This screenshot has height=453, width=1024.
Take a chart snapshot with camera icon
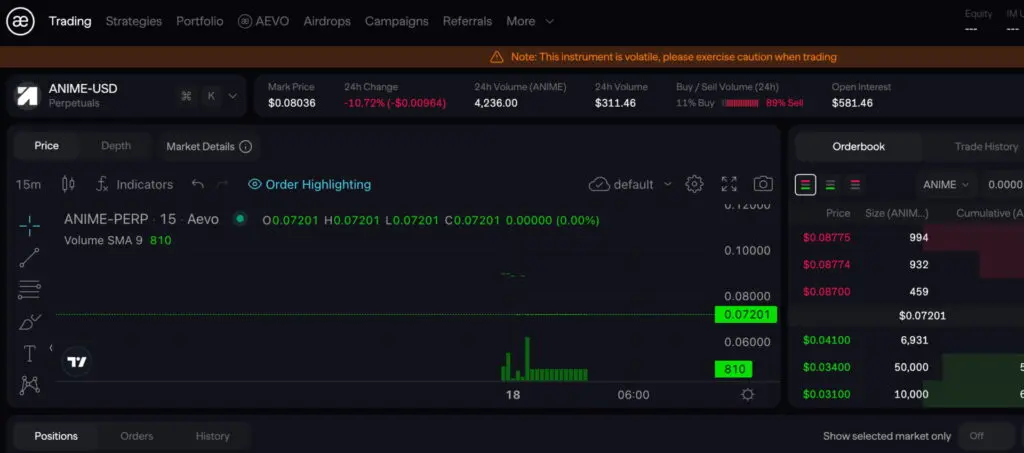click(x=763, y=184)
